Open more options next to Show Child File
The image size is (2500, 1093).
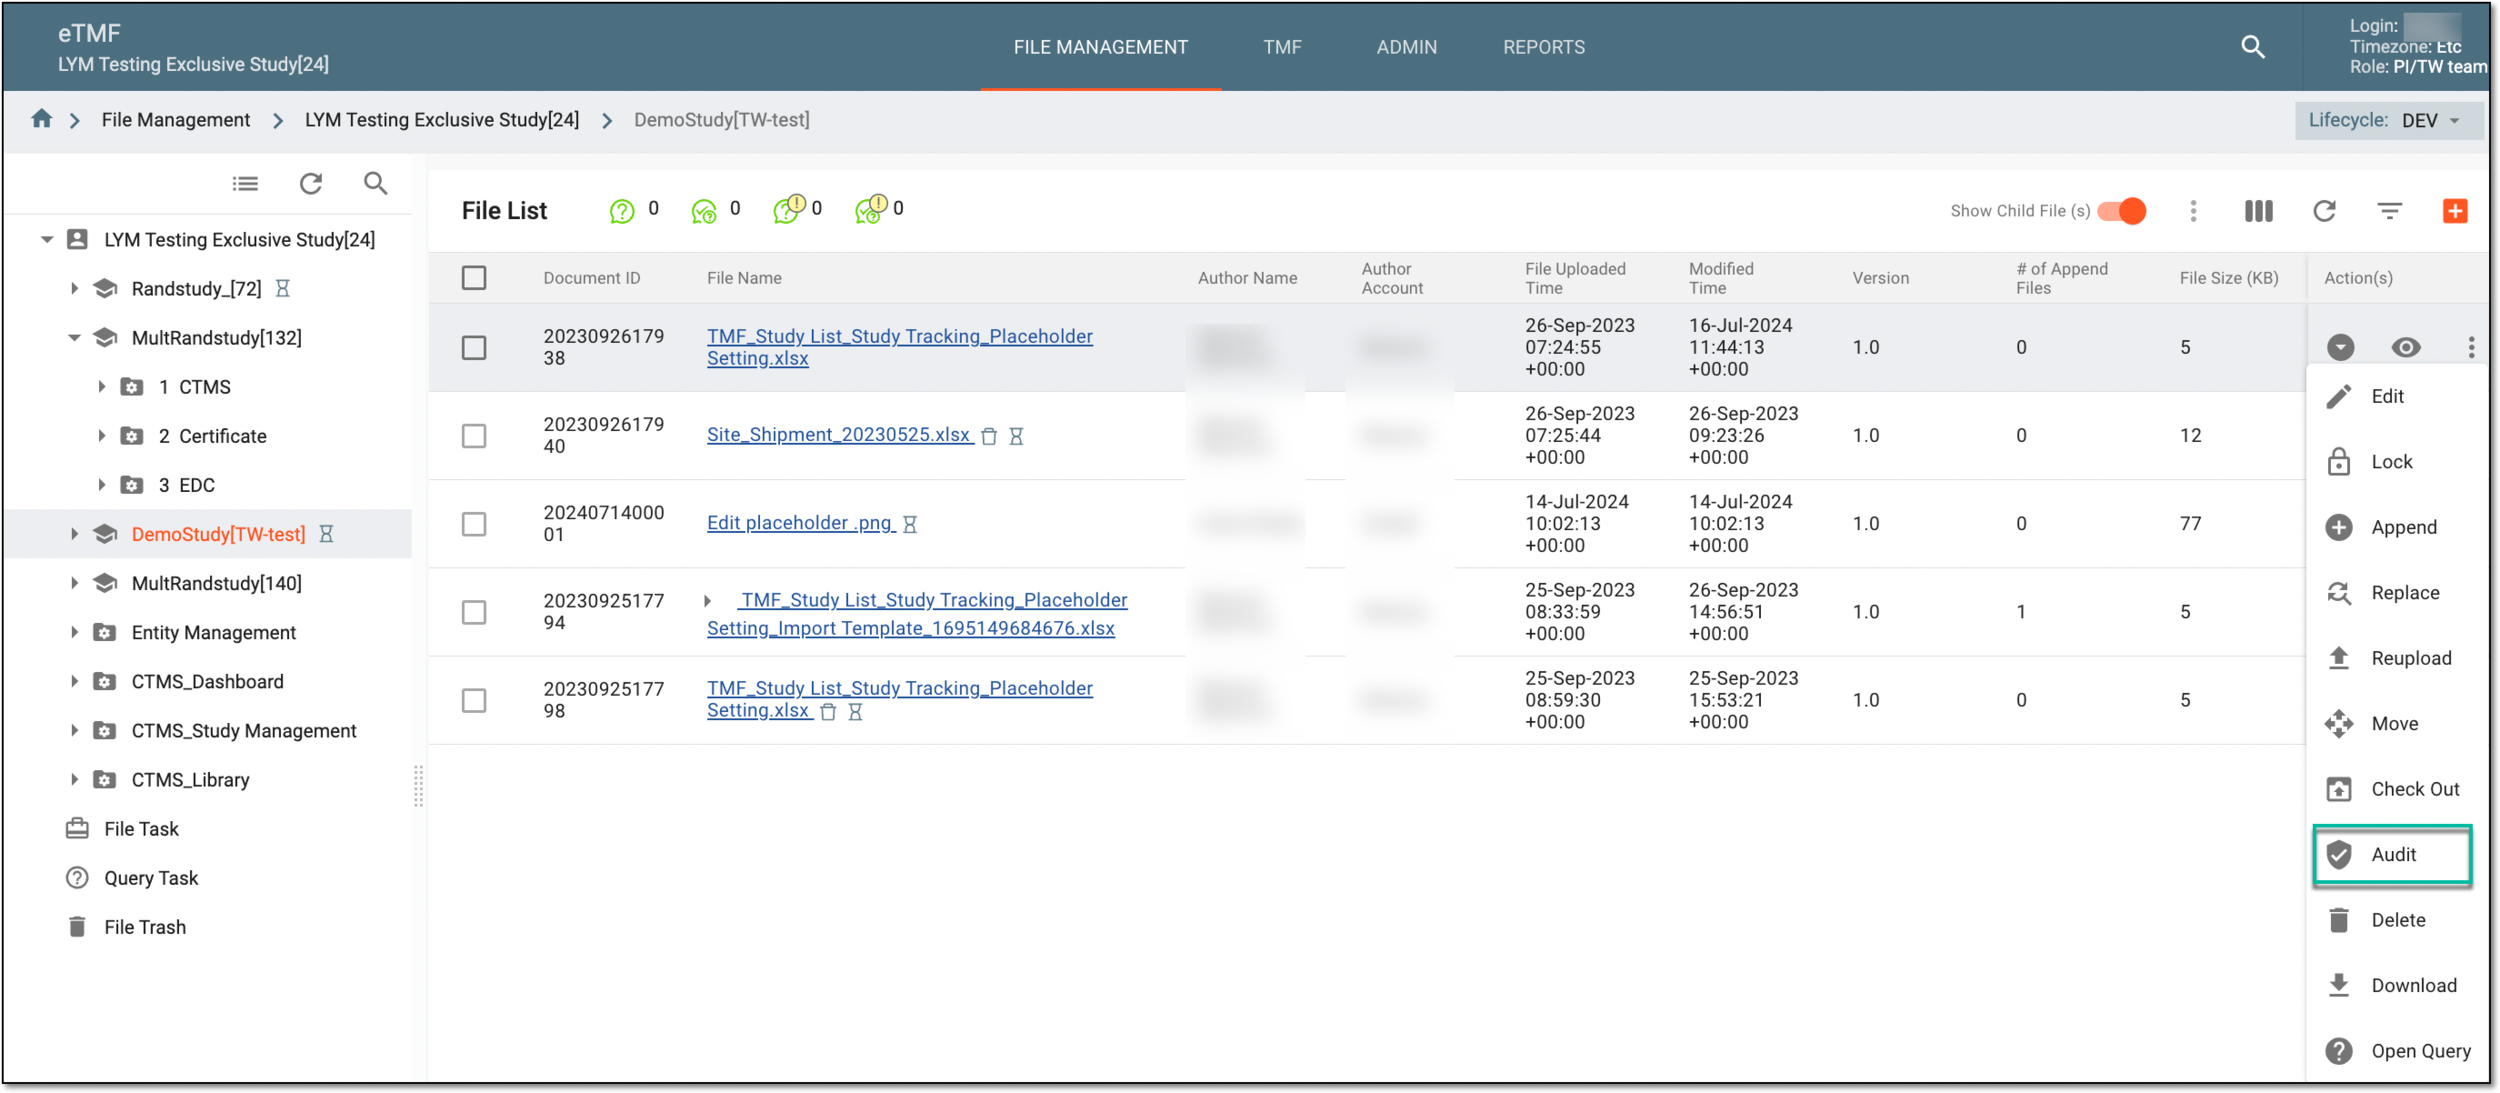click(2193, 211)
